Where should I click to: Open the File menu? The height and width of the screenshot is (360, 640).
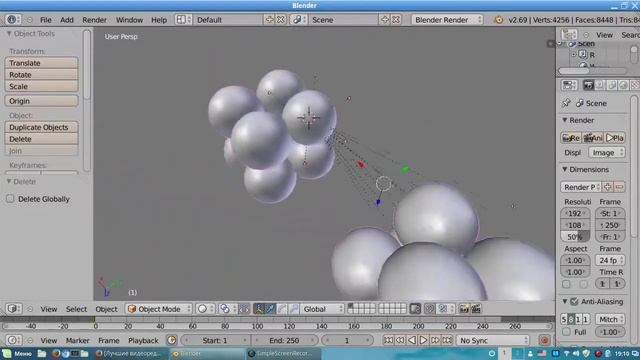pos(46,20)
